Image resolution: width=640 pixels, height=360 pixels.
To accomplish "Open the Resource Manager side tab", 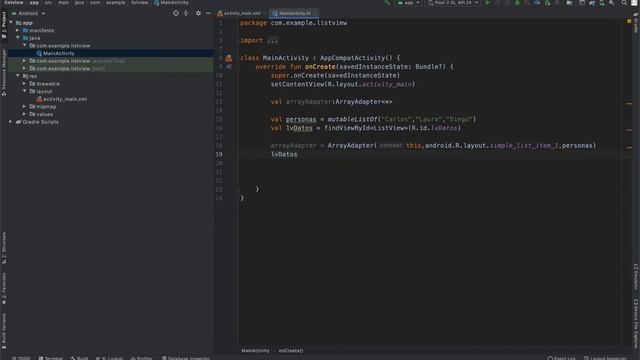I will [x=4, y=72].
